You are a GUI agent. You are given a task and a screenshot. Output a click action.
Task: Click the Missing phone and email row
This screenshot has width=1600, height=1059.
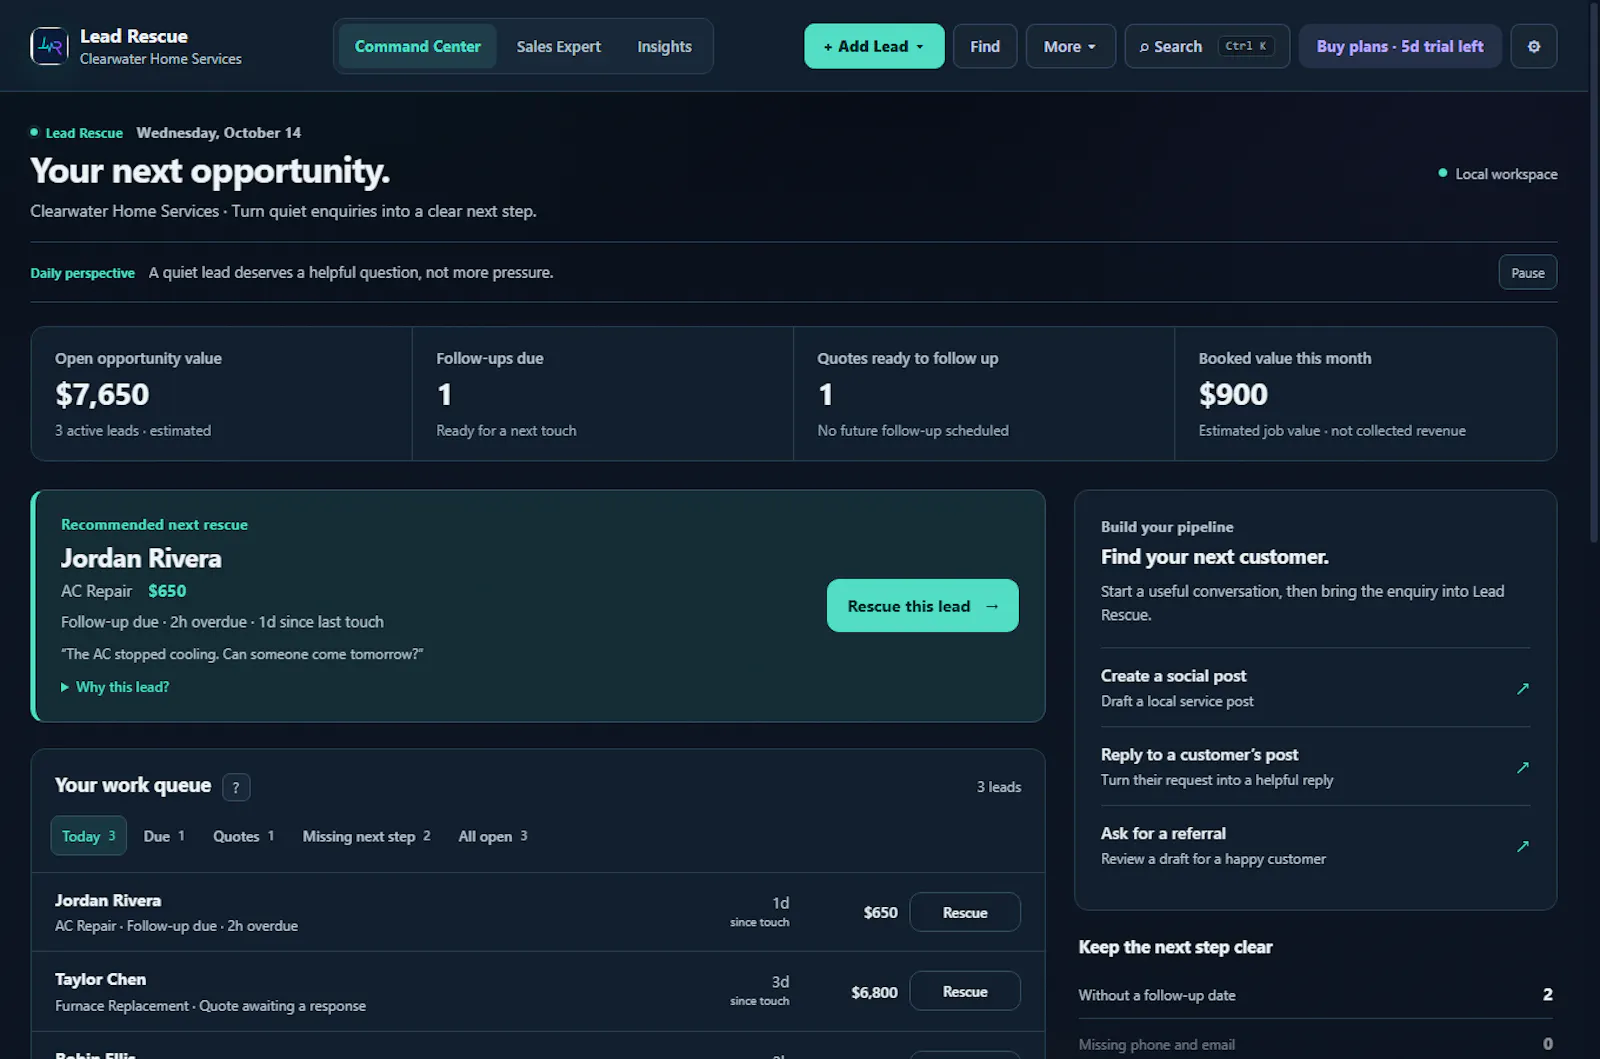[1315, 1044]
